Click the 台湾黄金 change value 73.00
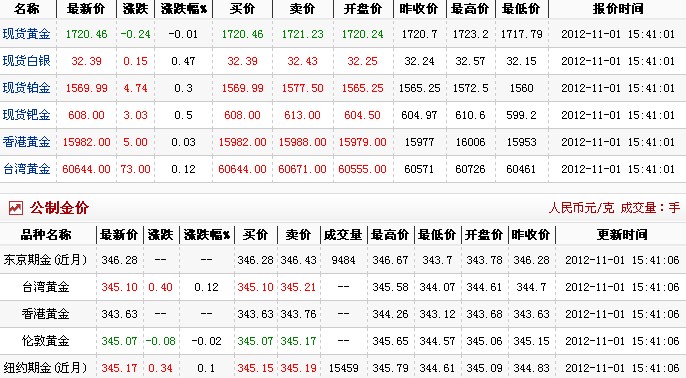Image resolution: width=686 pixels, height=378 pixels. [x=135, y=169]
